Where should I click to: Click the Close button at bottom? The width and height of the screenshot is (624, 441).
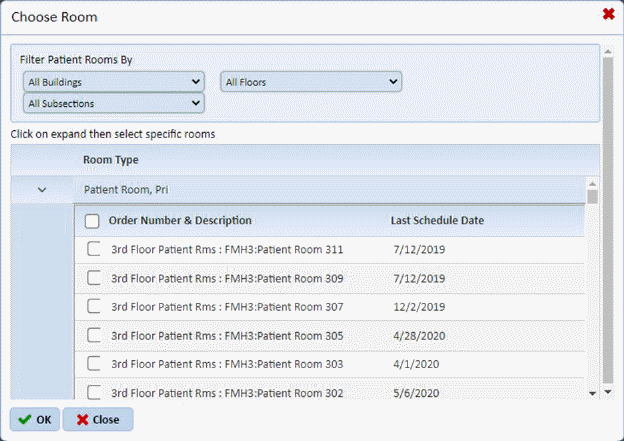(x=98, y=420)
